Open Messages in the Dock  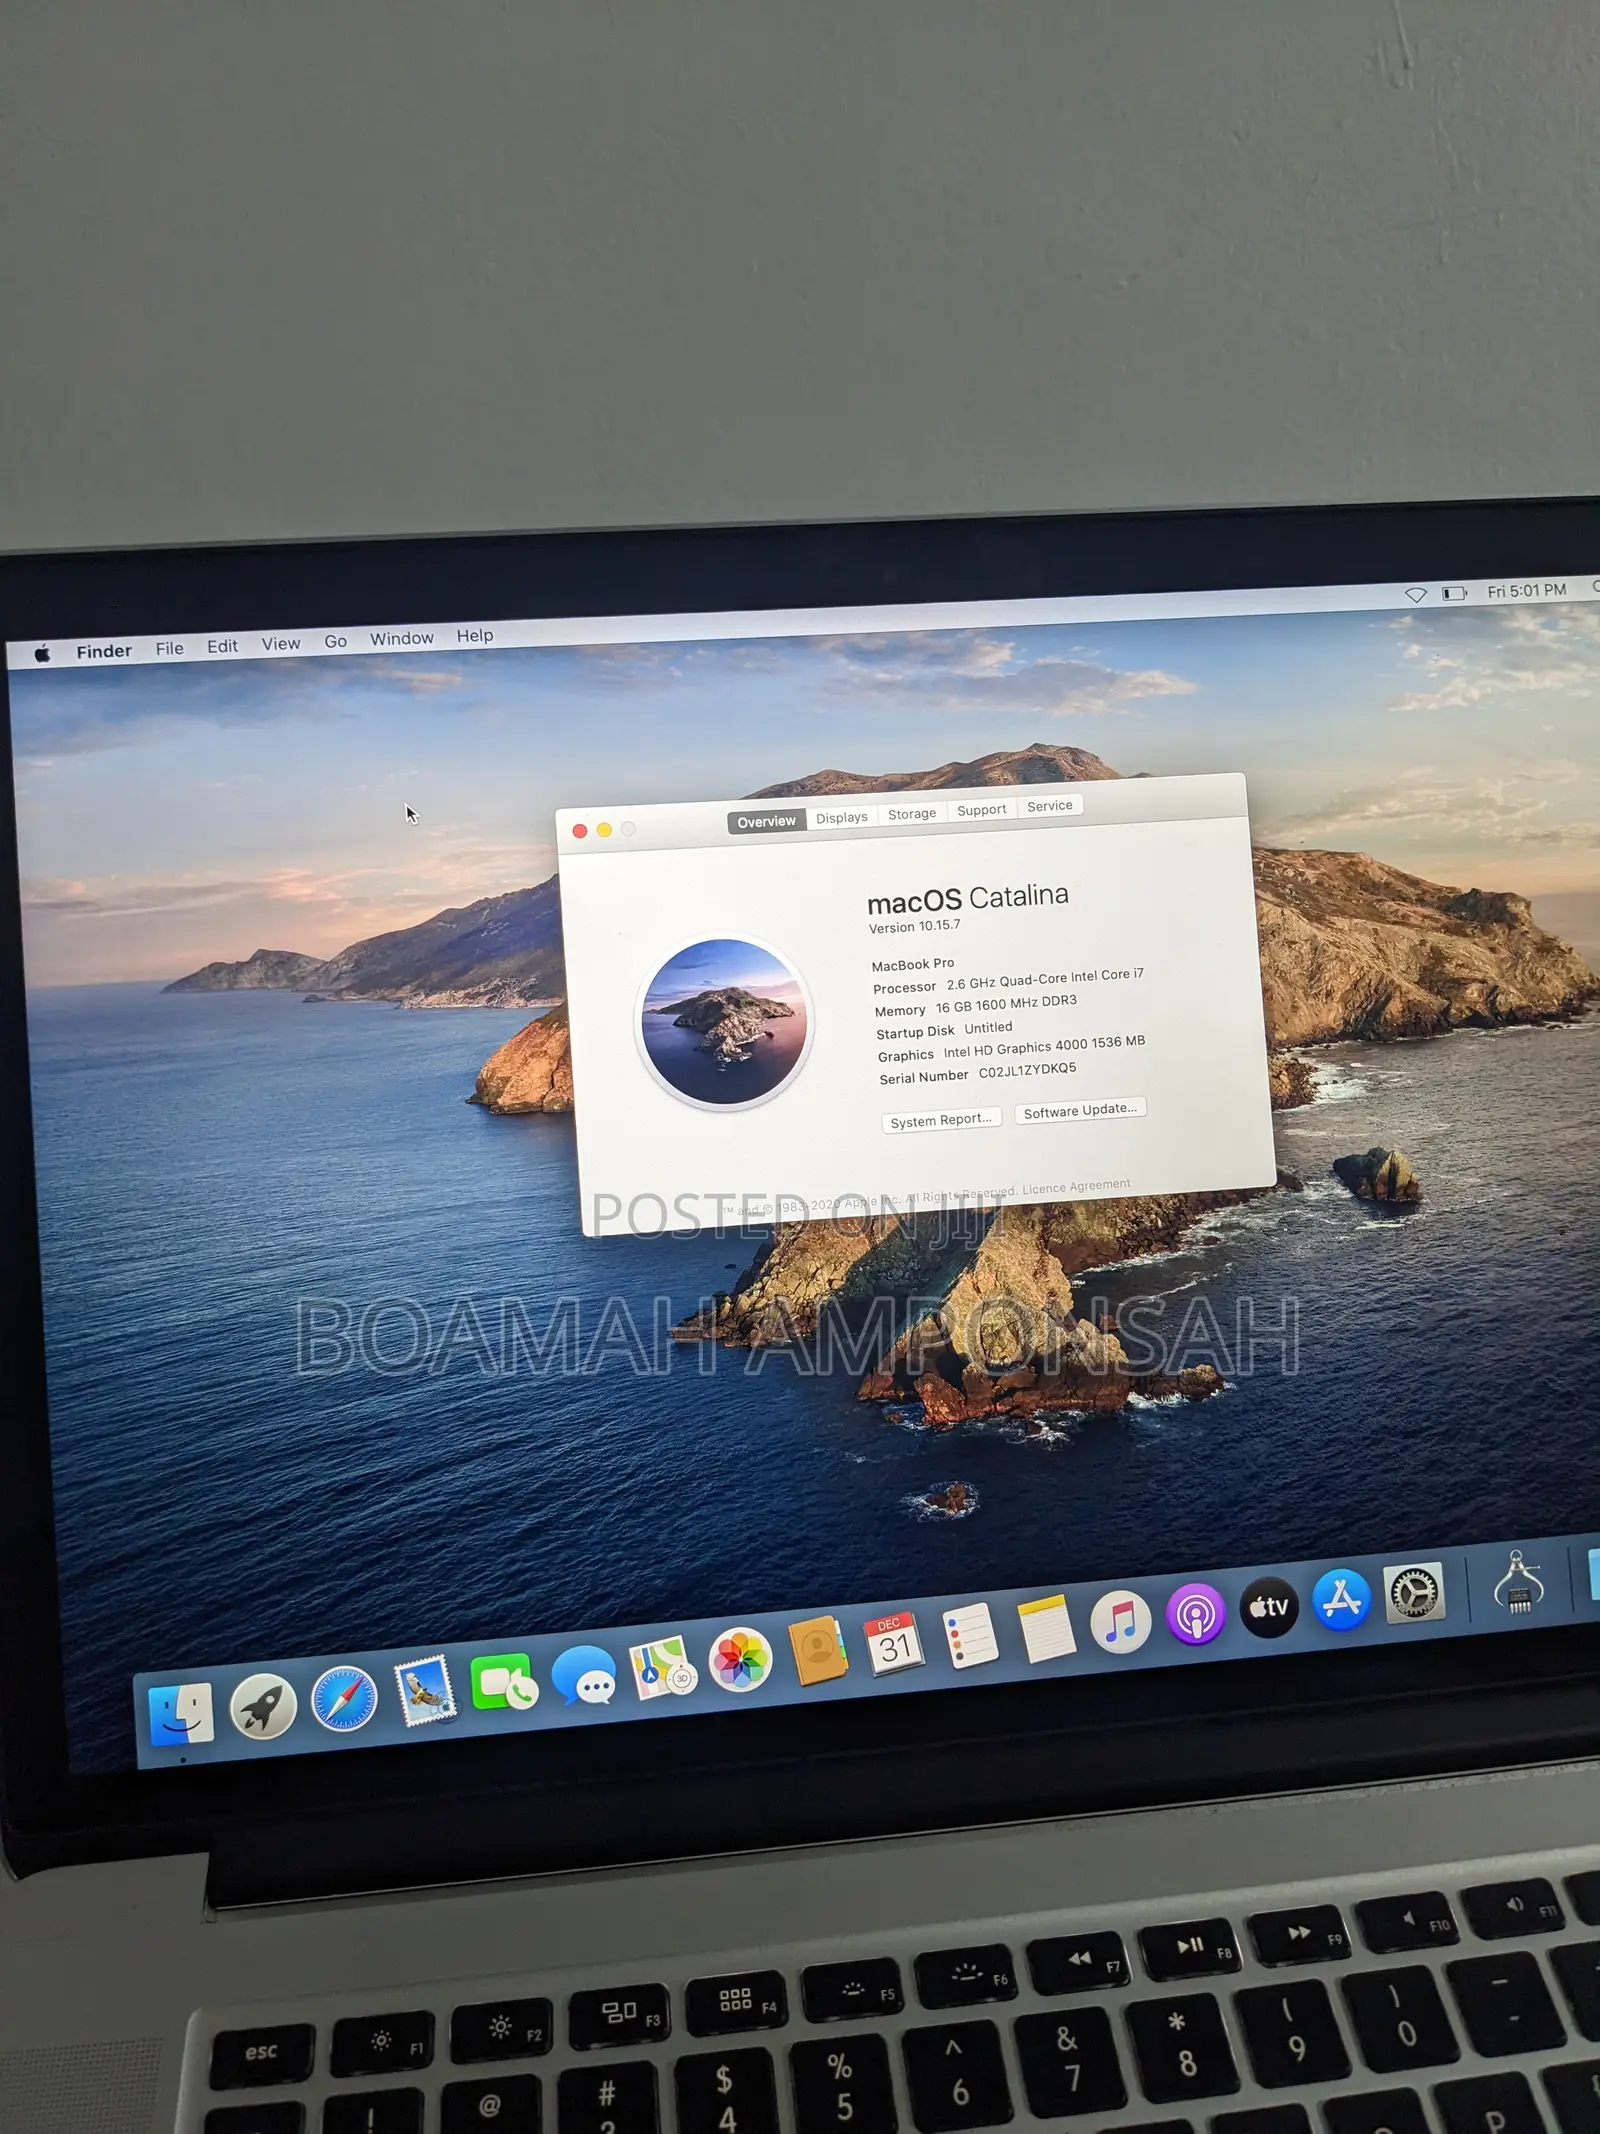coord(584,1674)
